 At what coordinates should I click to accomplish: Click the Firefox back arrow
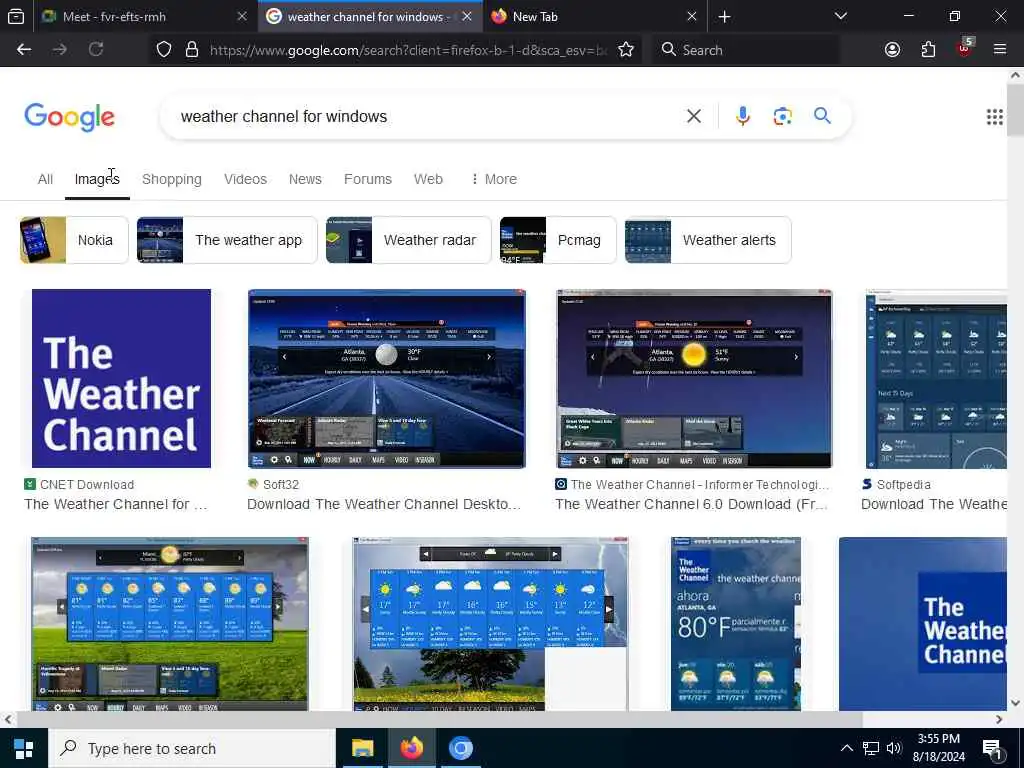24,50
